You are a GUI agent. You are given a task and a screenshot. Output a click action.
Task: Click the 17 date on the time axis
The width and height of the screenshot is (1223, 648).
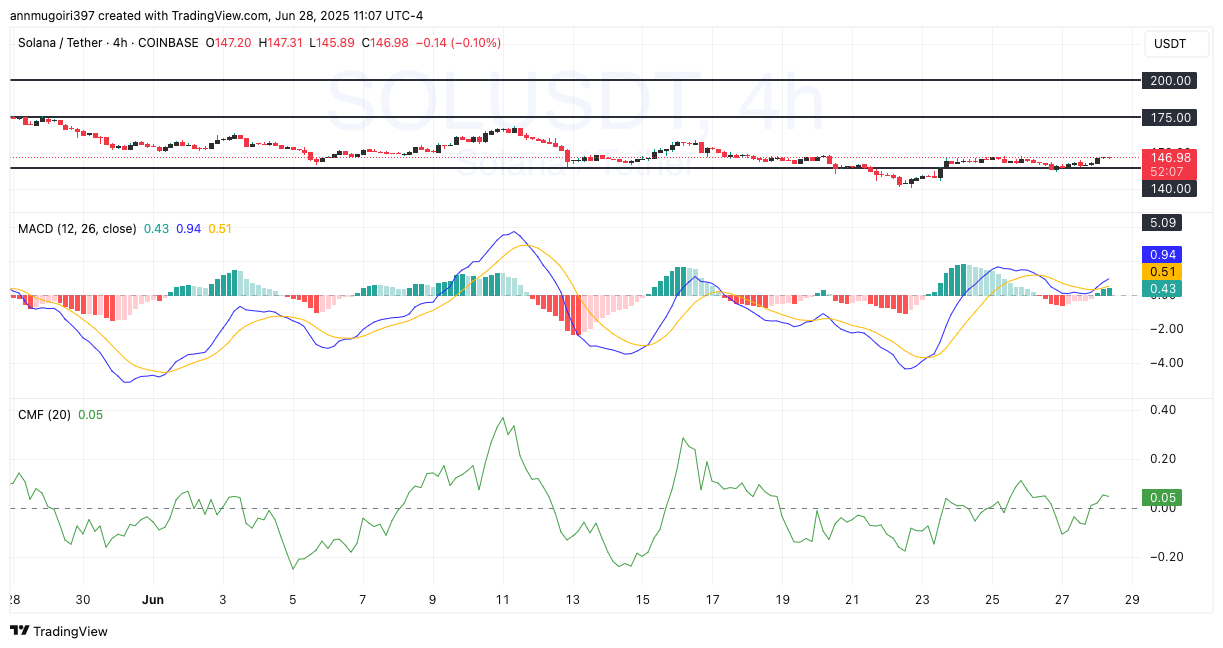712,600
